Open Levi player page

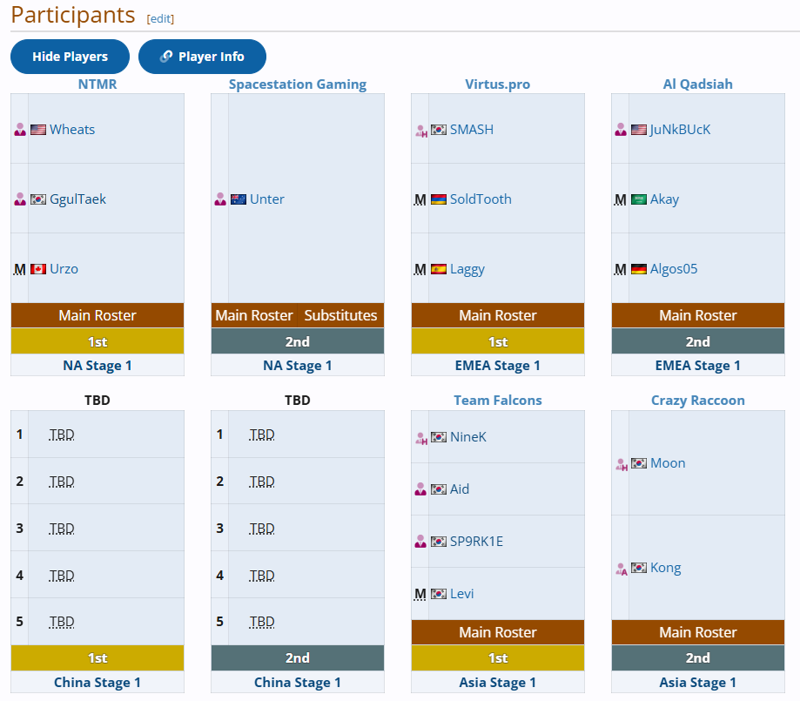462,594
